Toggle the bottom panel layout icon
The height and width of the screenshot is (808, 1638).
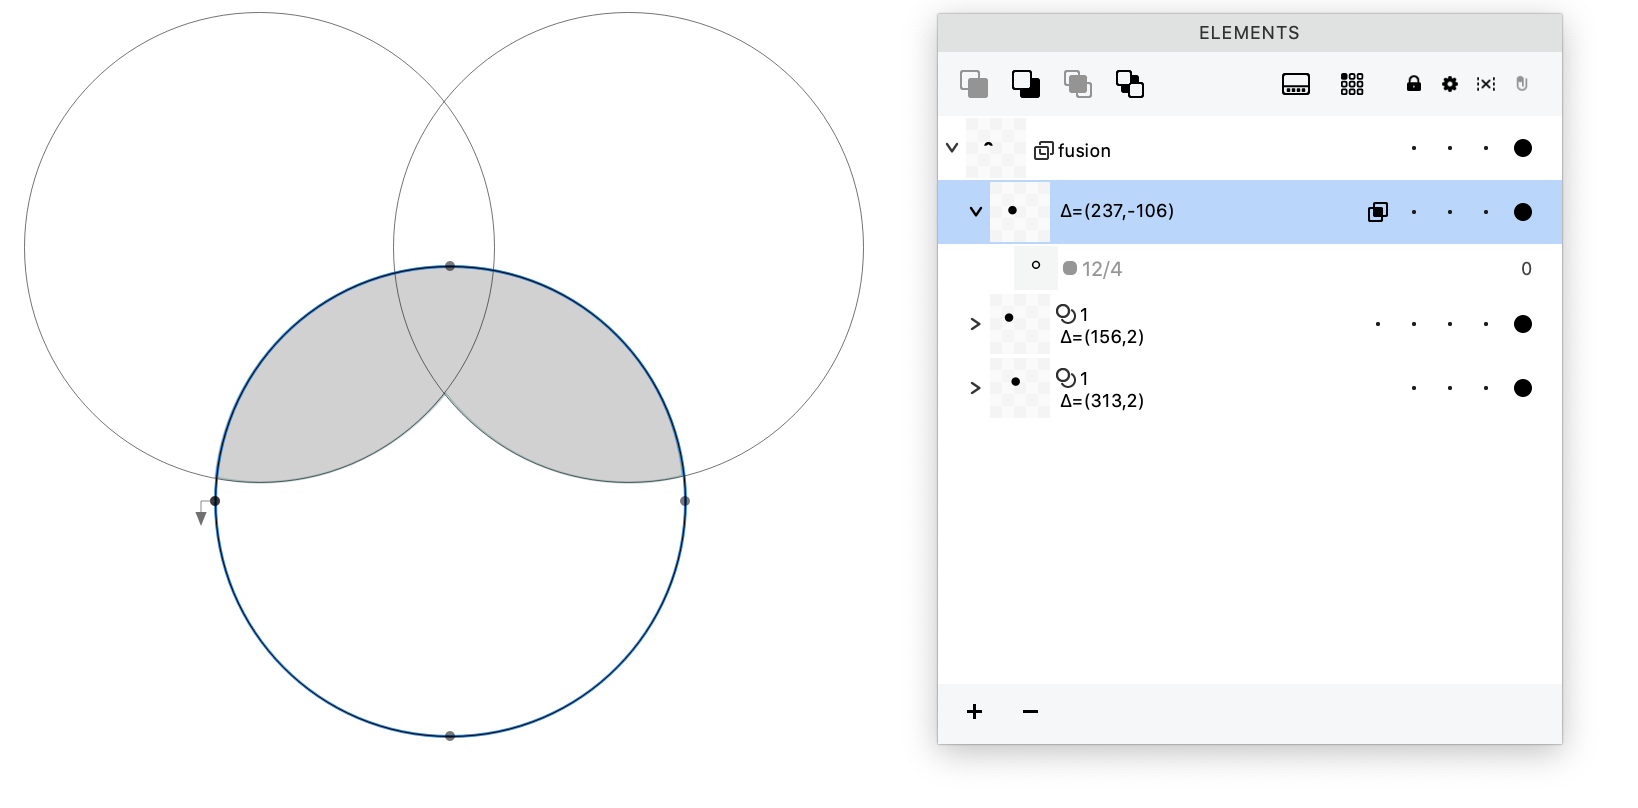1296,84
